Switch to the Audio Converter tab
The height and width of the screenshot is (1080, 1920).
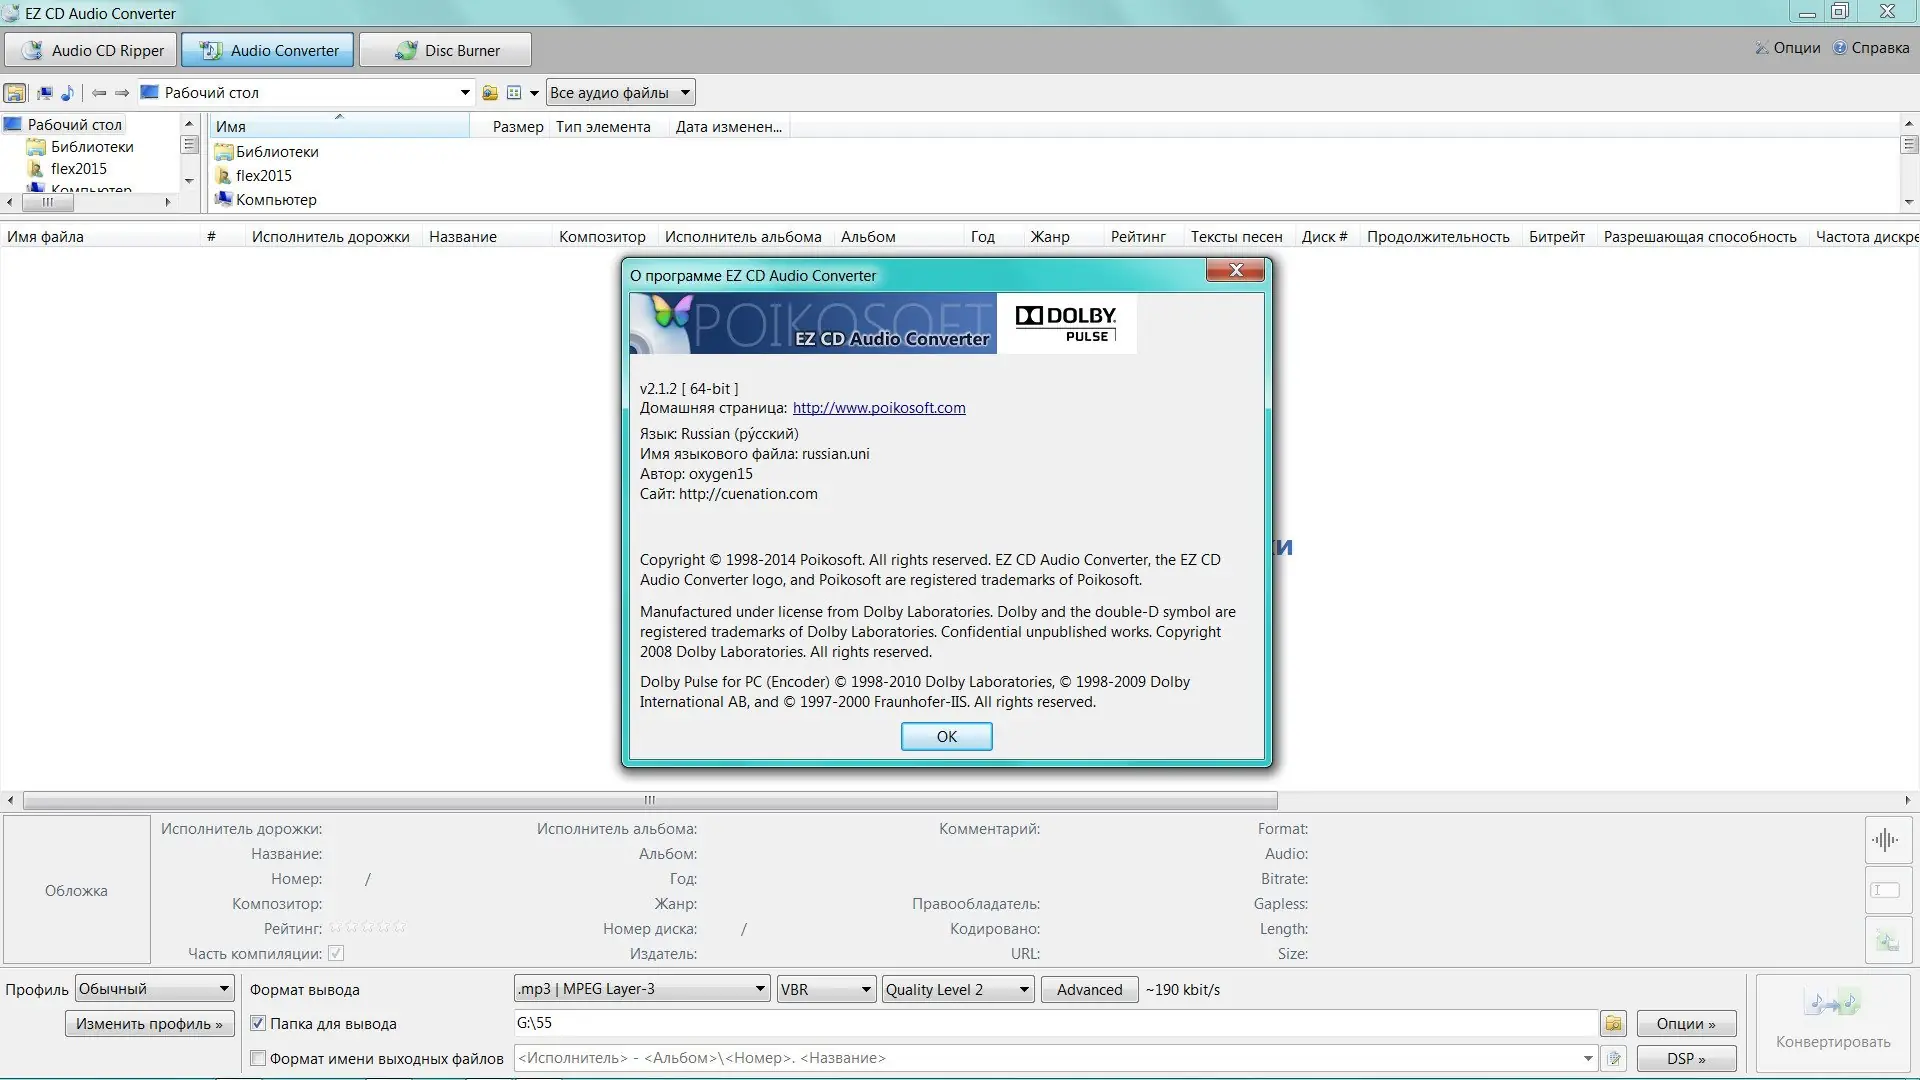click(x=267, y=50)
